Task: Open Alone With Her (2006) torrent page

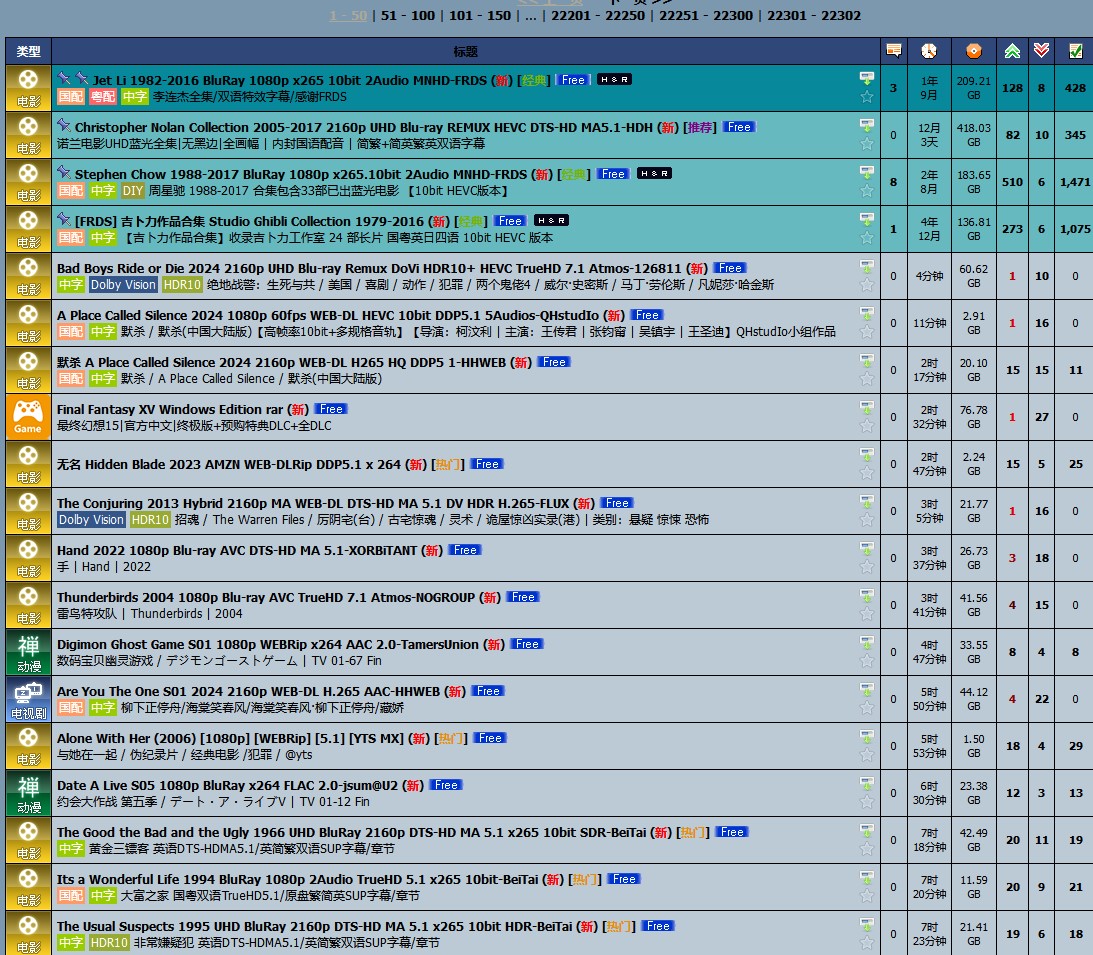Action: pos(230,738)
